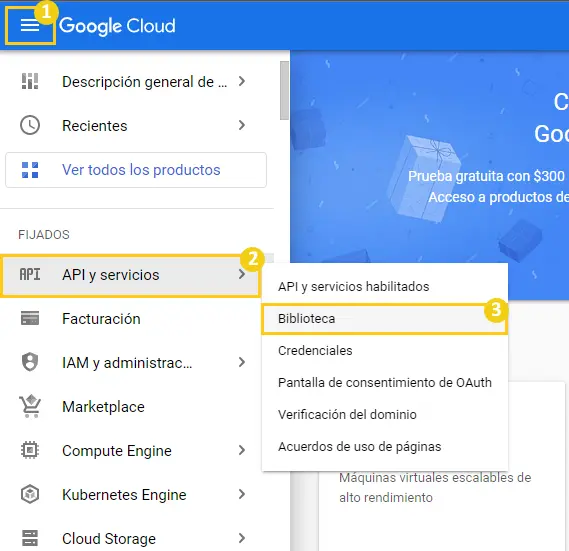
Task: Click the Facturación credit card icon
Action: [30, 318]
